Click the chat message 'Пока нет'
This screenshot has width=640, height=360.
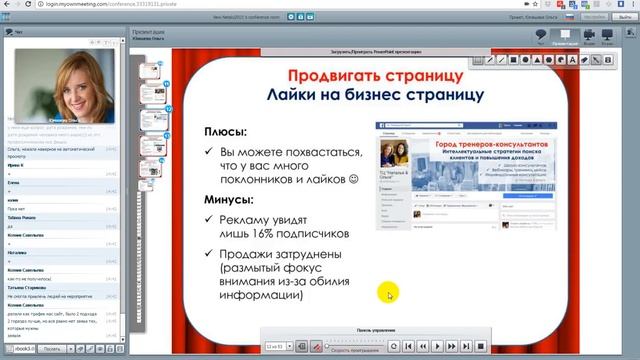pyautogui.click(x=16, y=209)
